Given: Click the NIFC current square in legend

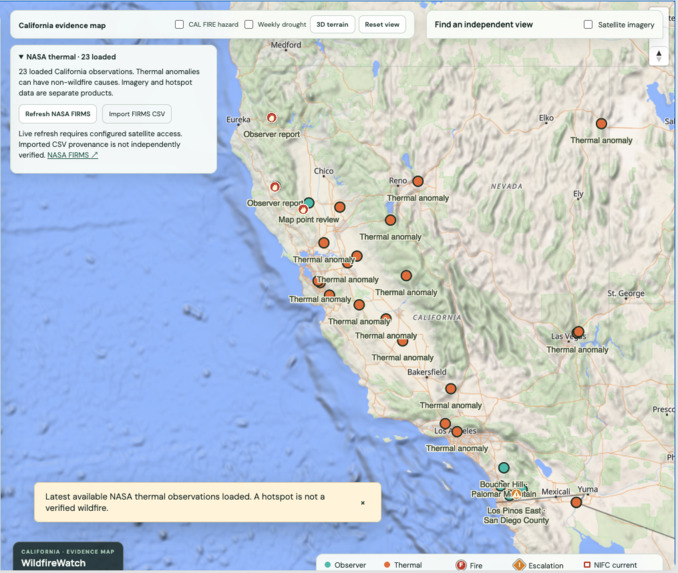Looking at the screenshot, I should [x=587, y=564].
